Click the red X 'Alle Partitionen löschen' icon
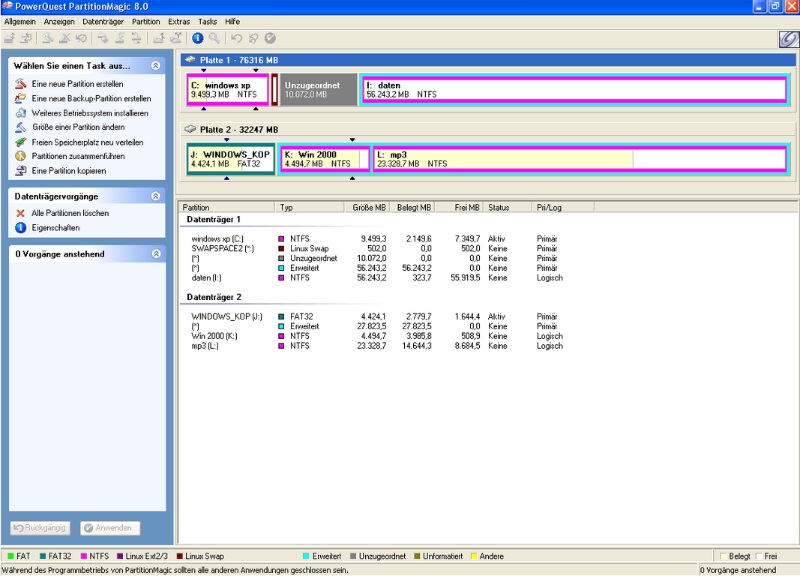The image size is (800, 576). click(x=21, y=213)
